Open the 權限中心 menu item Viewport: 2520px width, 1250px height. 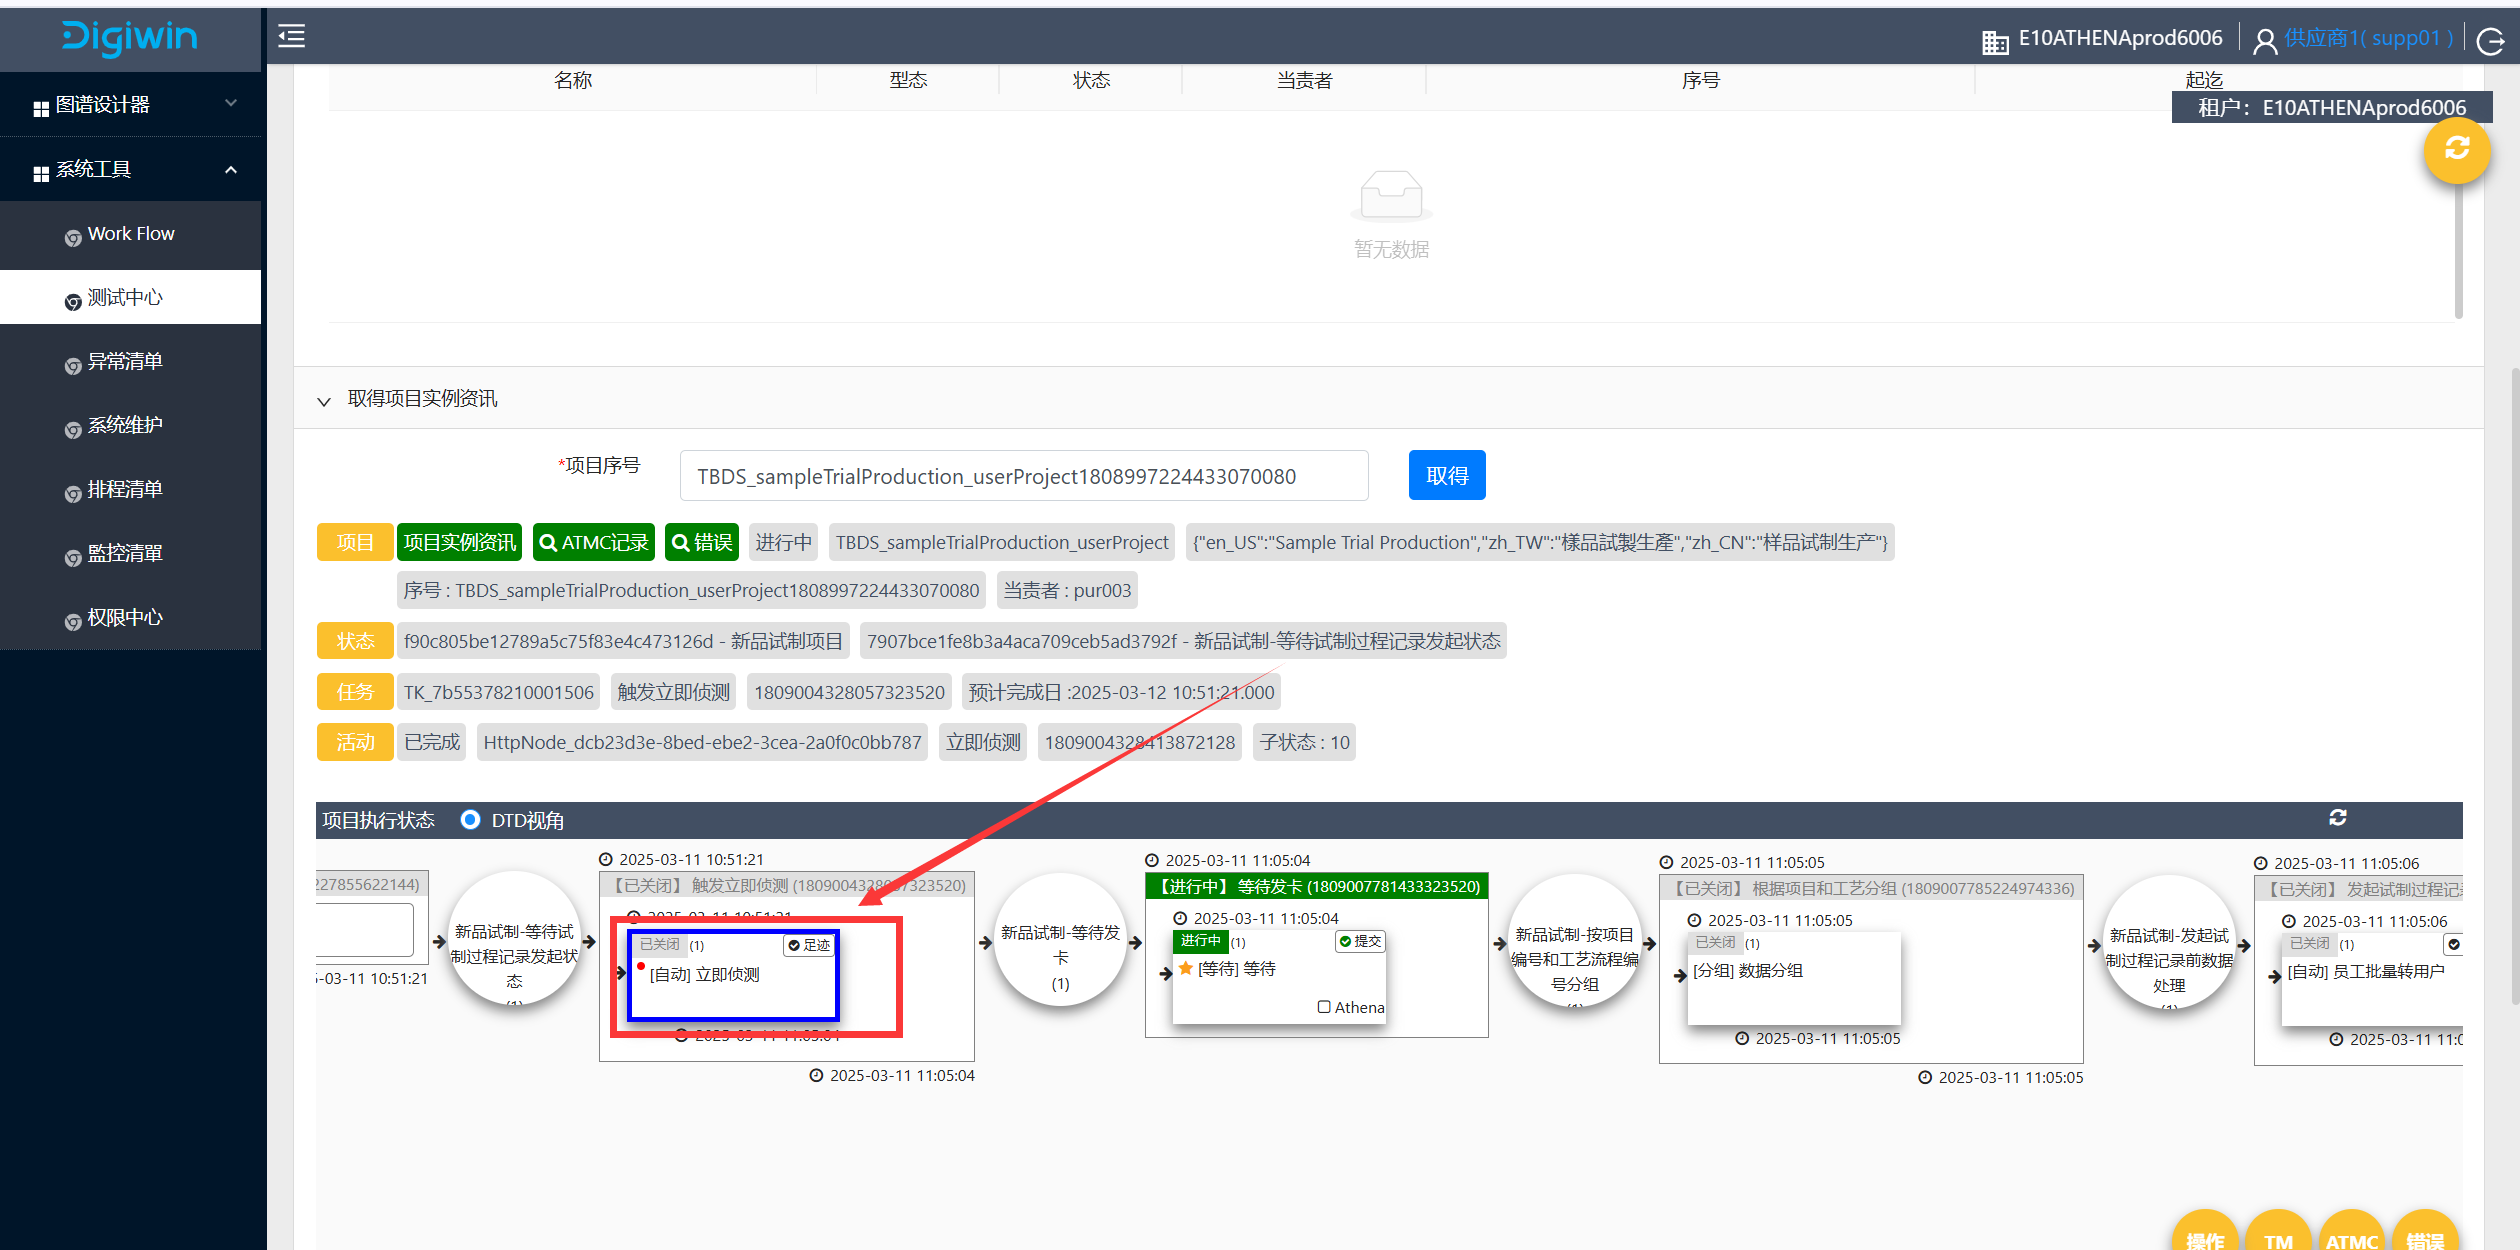point(130,617)
